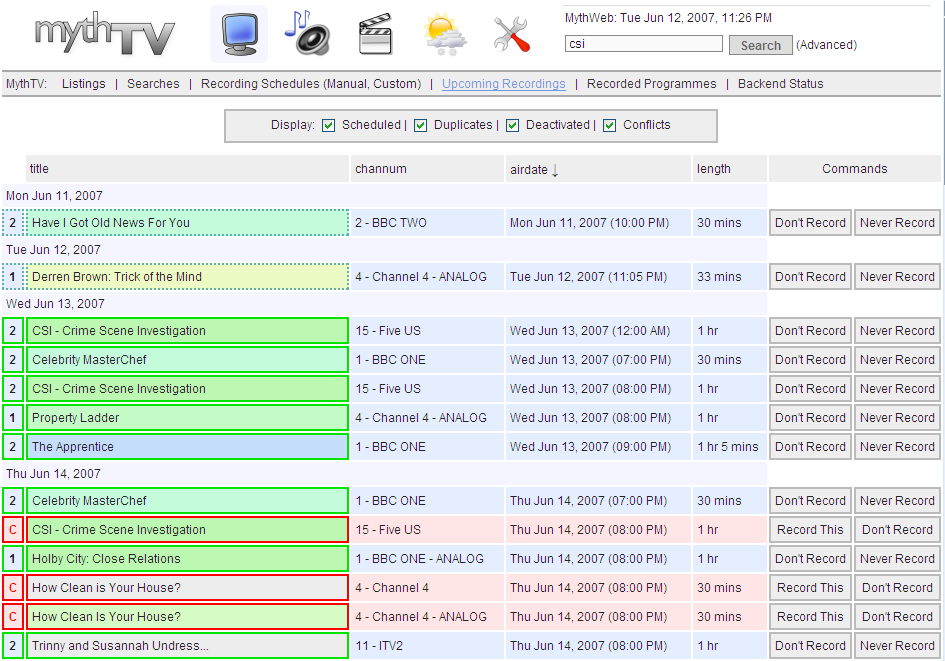Toggle the Scheduled display checkbox
Screen dimensions: 945x661
[328, 125]
